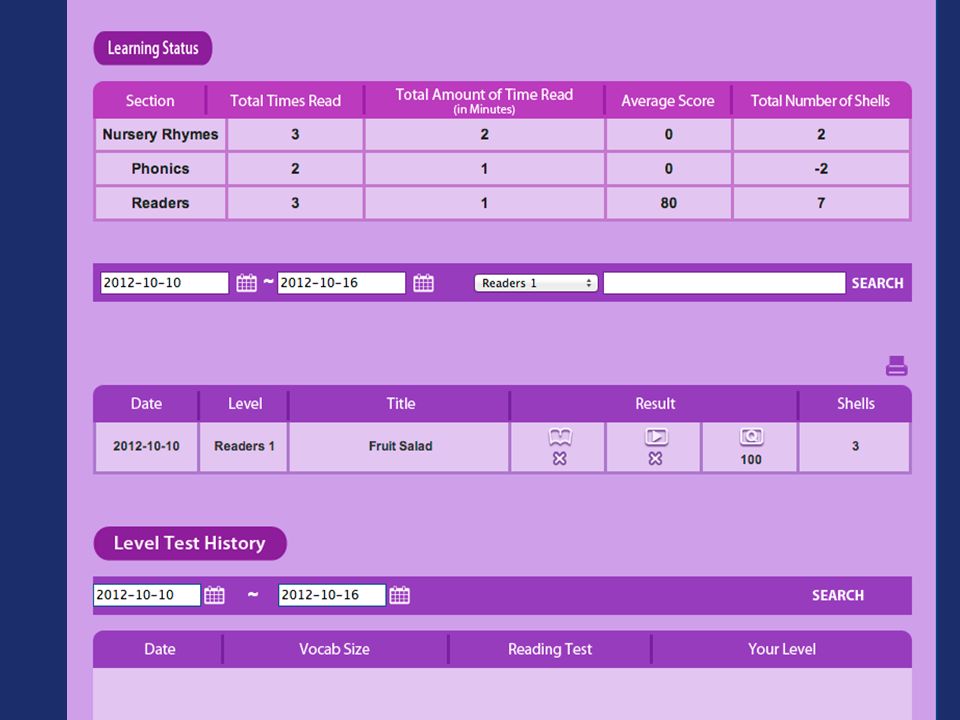Click the Phonics section cell

point(160,169)
